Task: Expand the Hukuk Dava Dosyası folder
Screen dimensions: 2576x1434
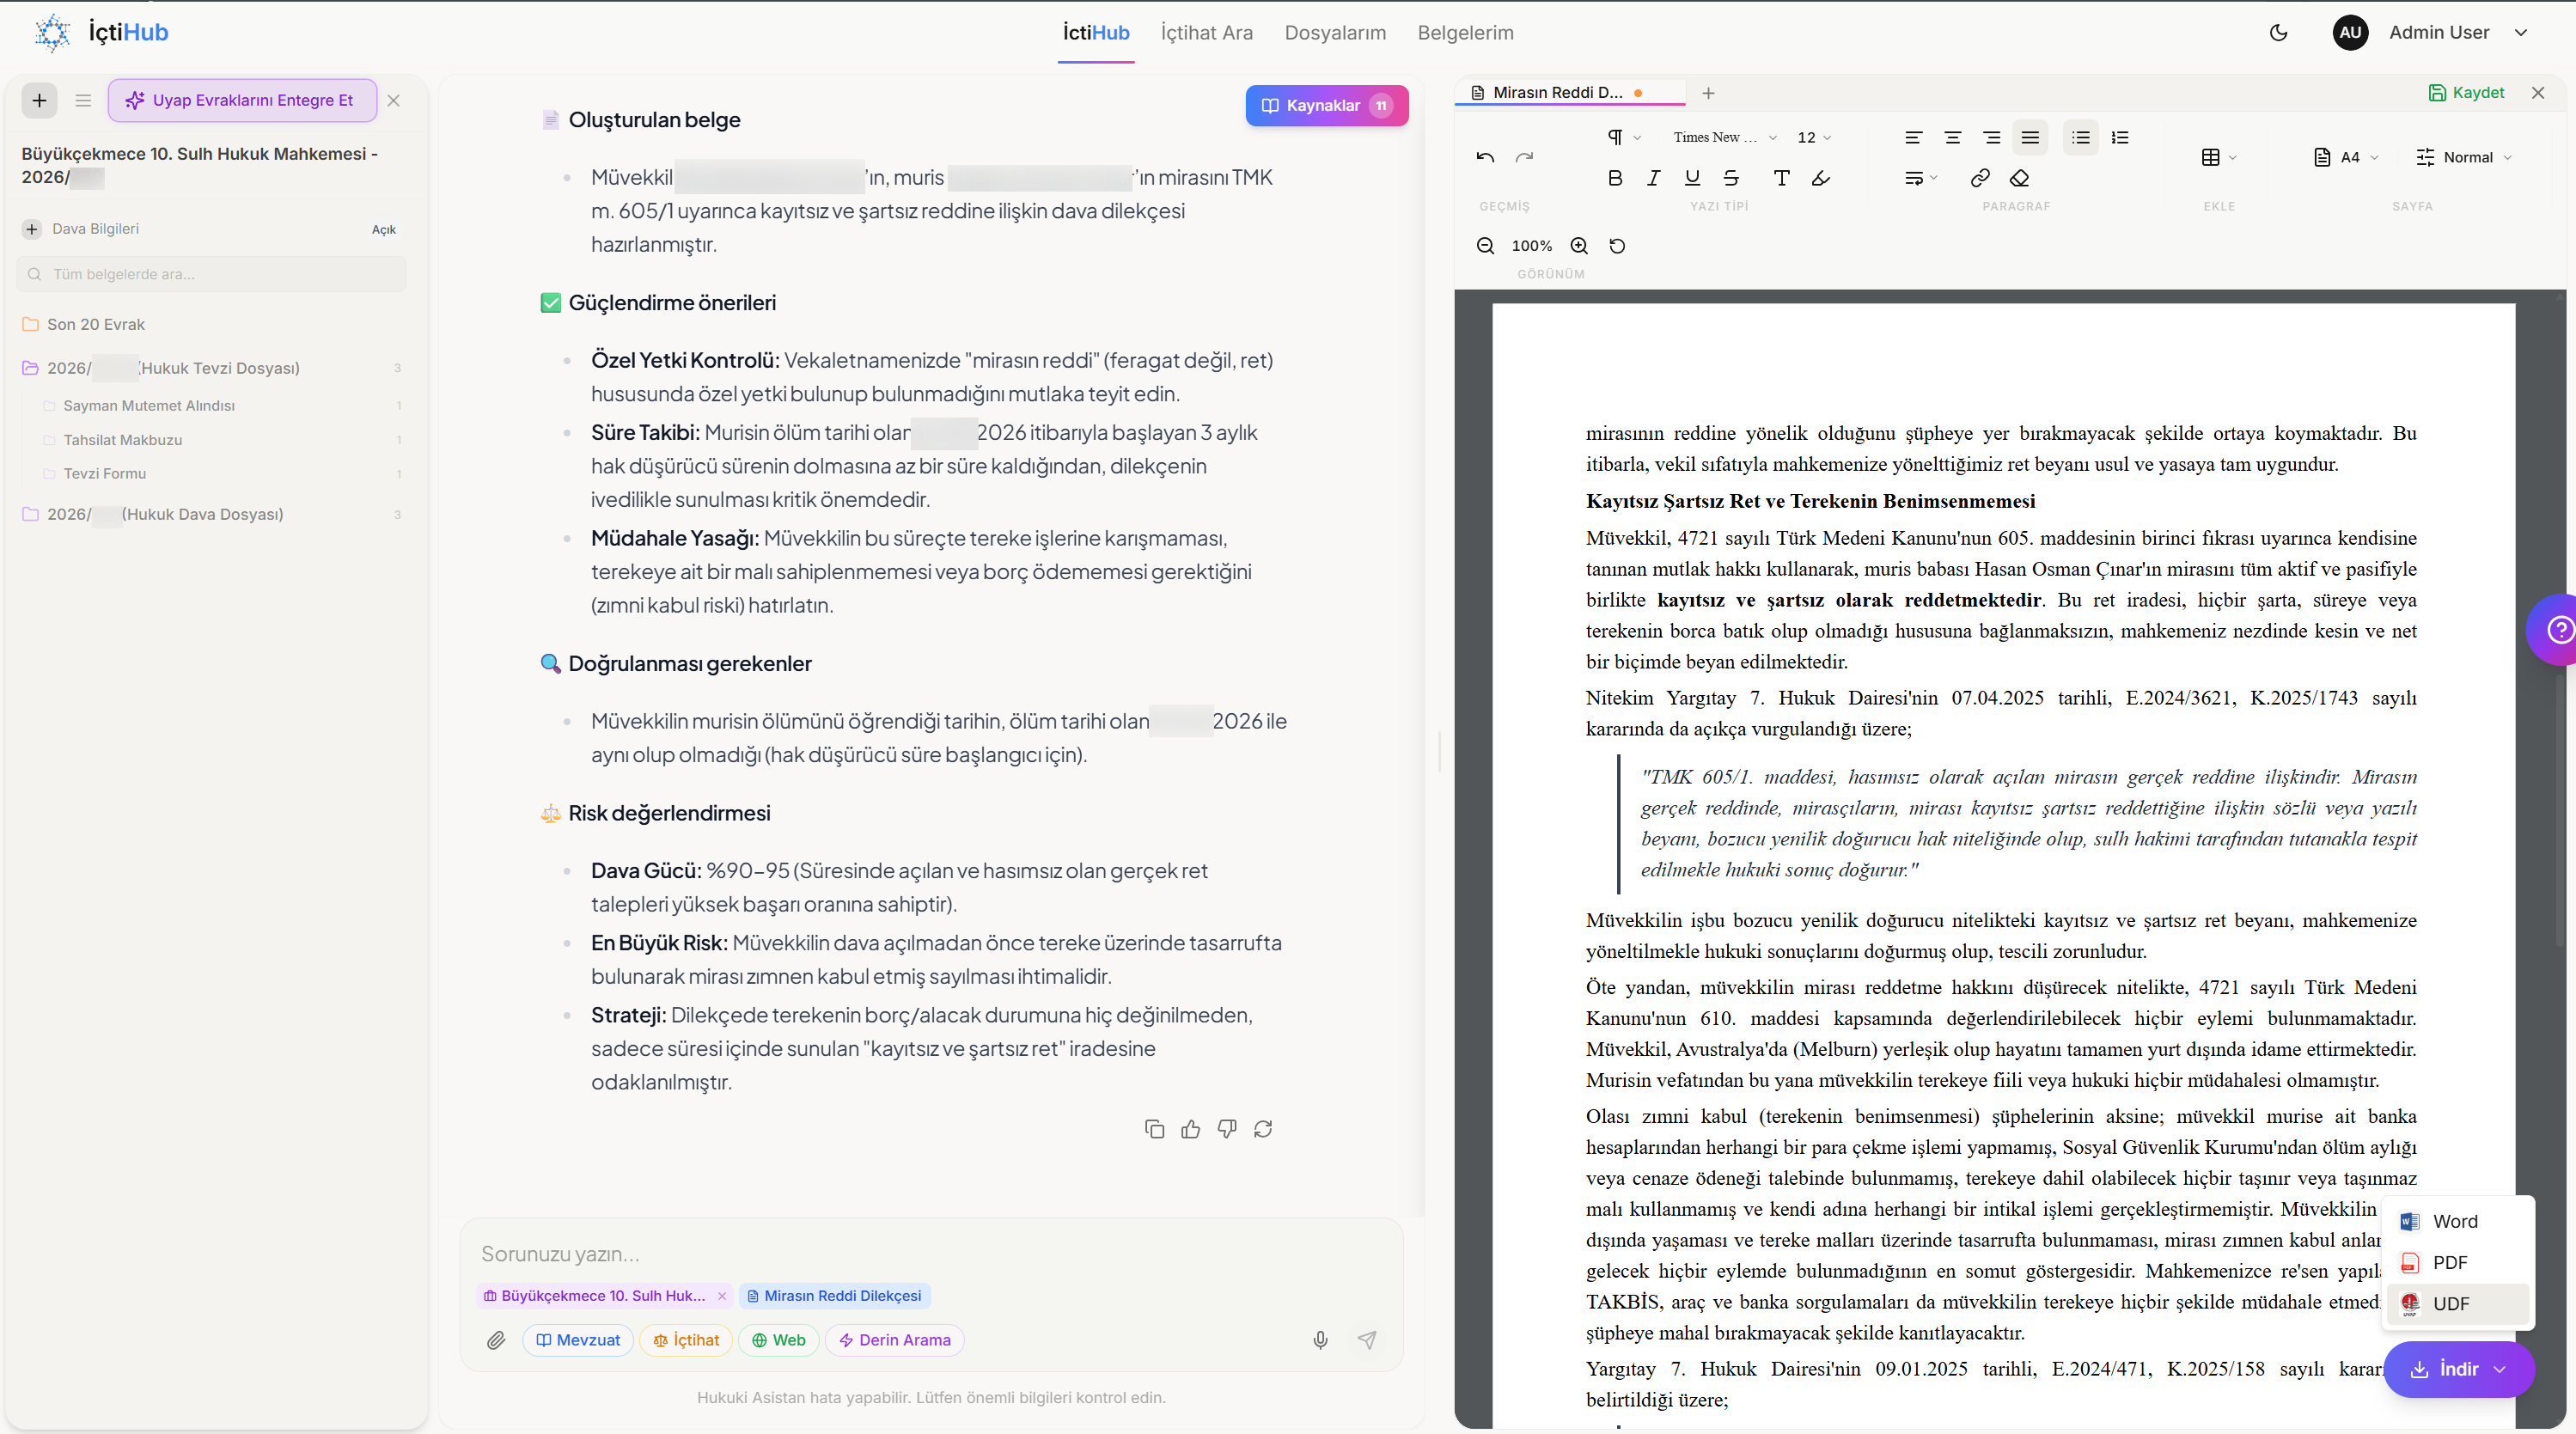Action: click(x=211, y=514)
